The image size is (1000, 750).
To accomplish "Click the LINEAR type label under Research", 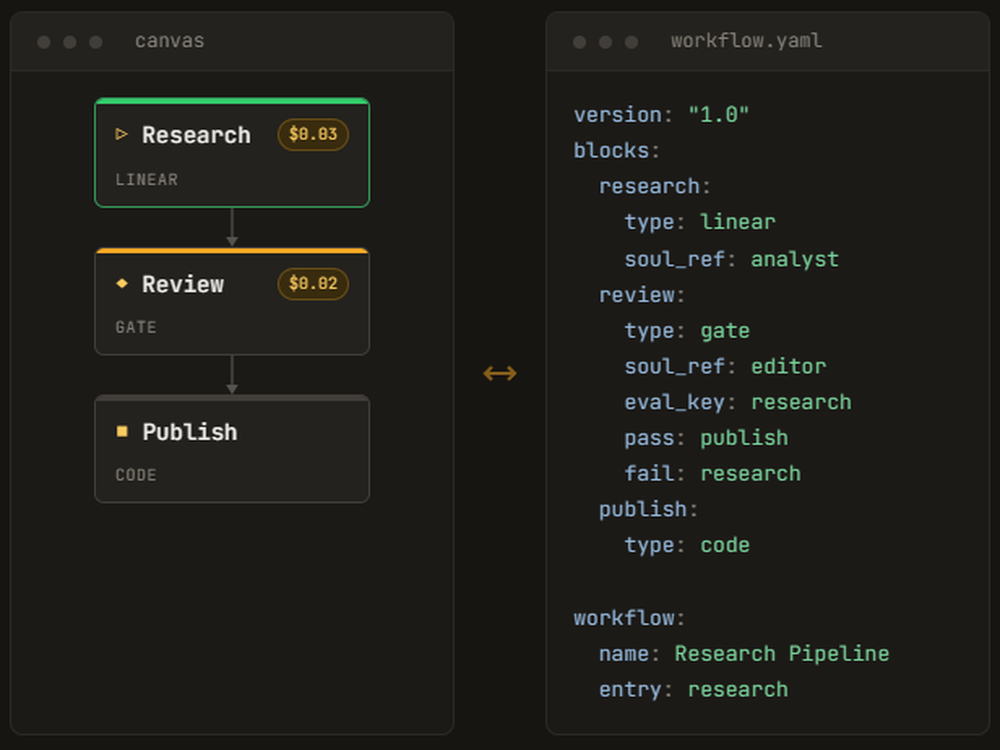I will point(147,180).
